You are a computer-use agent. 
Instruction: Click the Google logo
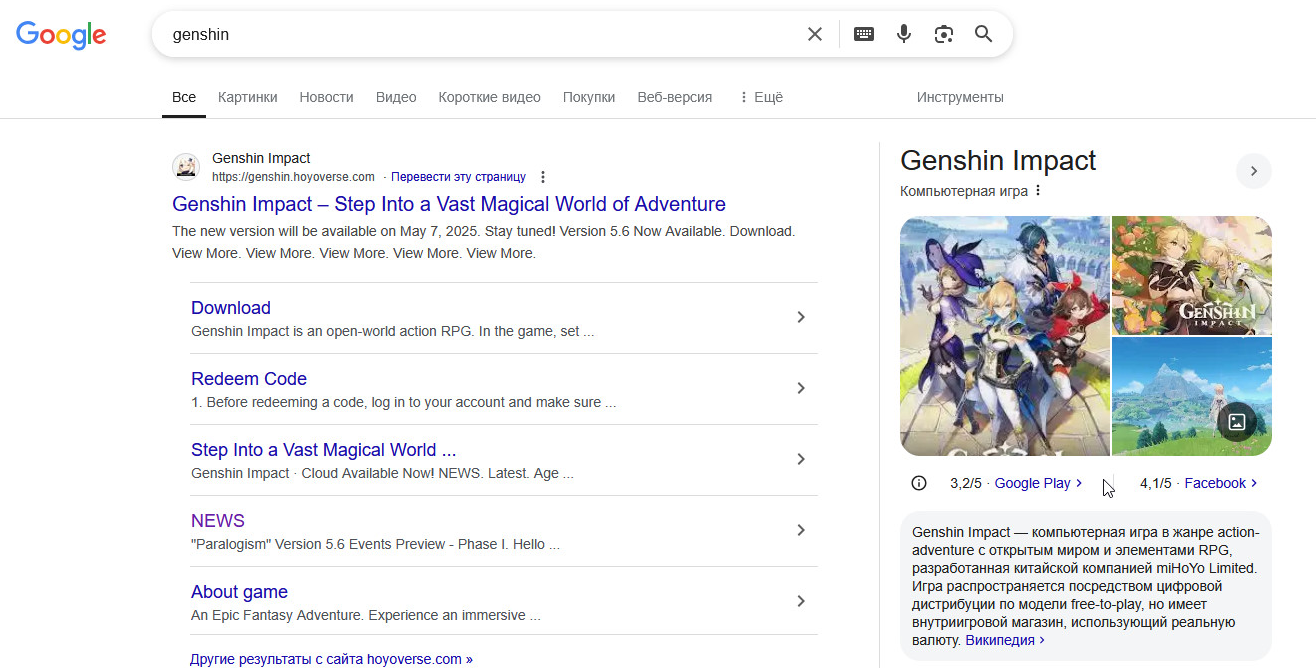click(x=61, y=35)
